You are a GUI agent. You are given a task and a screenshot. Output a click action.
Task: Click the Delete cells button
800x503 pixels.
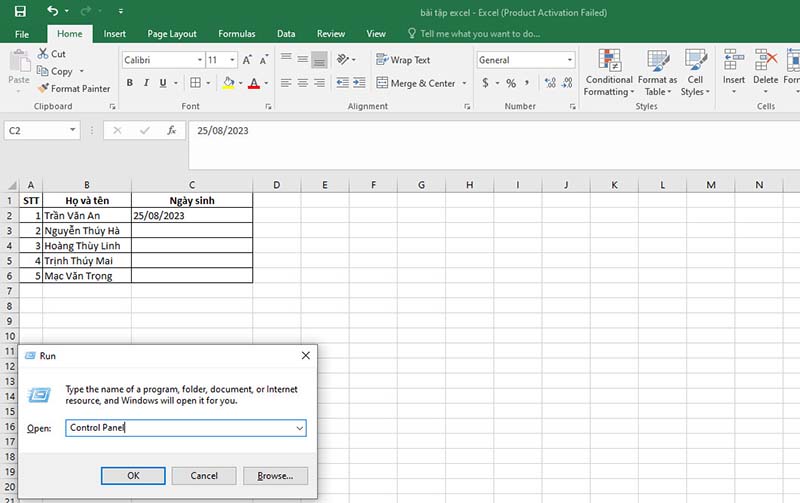[x=765, y=71]
